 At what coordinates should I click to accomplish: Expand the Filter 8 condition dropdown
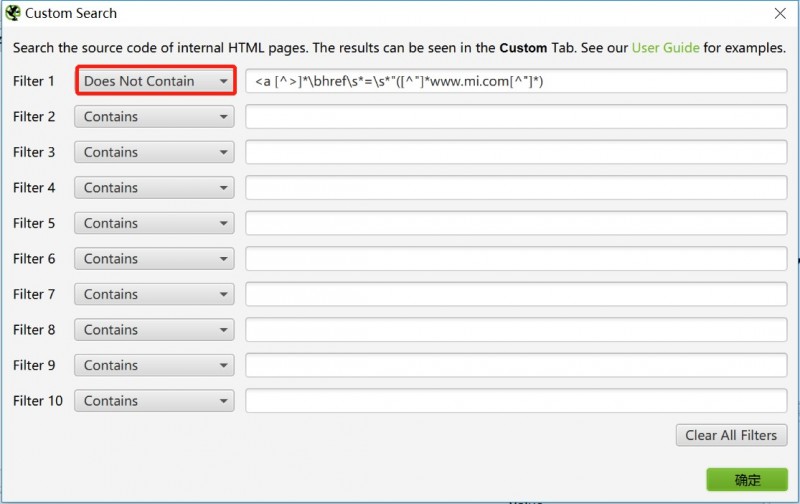pyautogui.click(x=154, y=330)
